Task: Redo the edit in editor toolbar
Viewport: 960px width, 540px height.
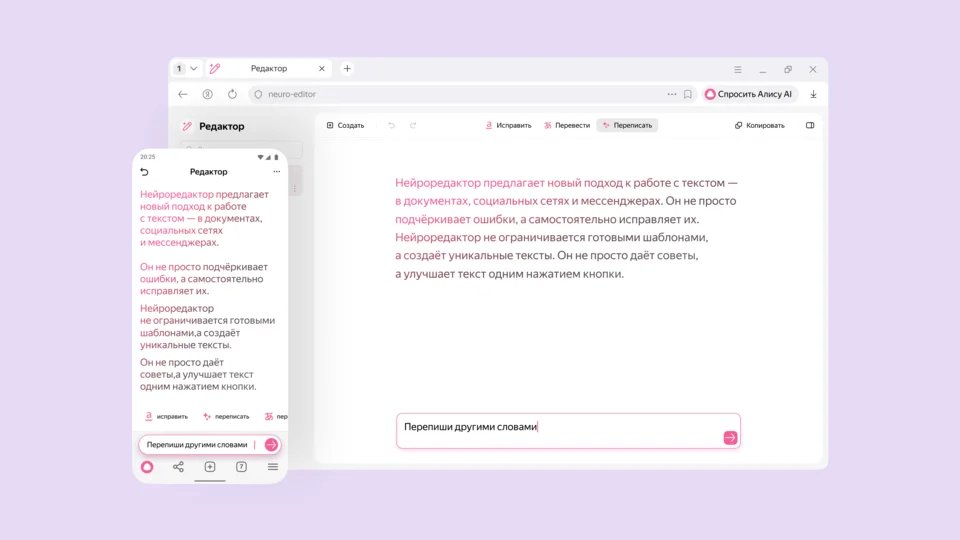Action: [413, 126]
